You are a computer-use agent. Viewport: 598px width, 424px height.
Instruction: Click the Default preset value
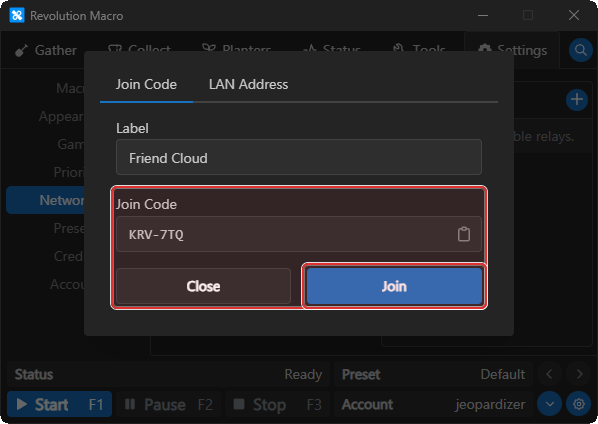click(503, 374)
